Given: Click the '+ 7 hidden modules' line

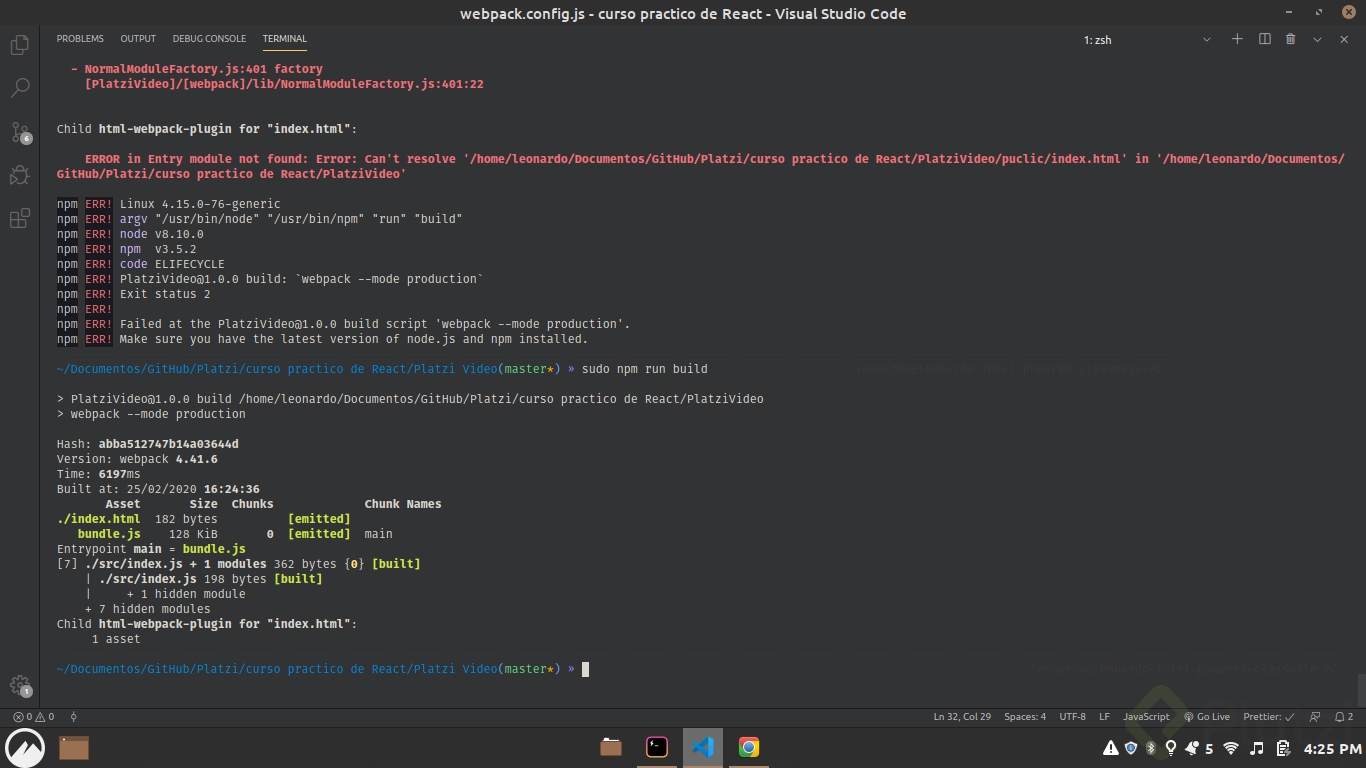Looking at the screenshot, I should [x=147, y=609].
